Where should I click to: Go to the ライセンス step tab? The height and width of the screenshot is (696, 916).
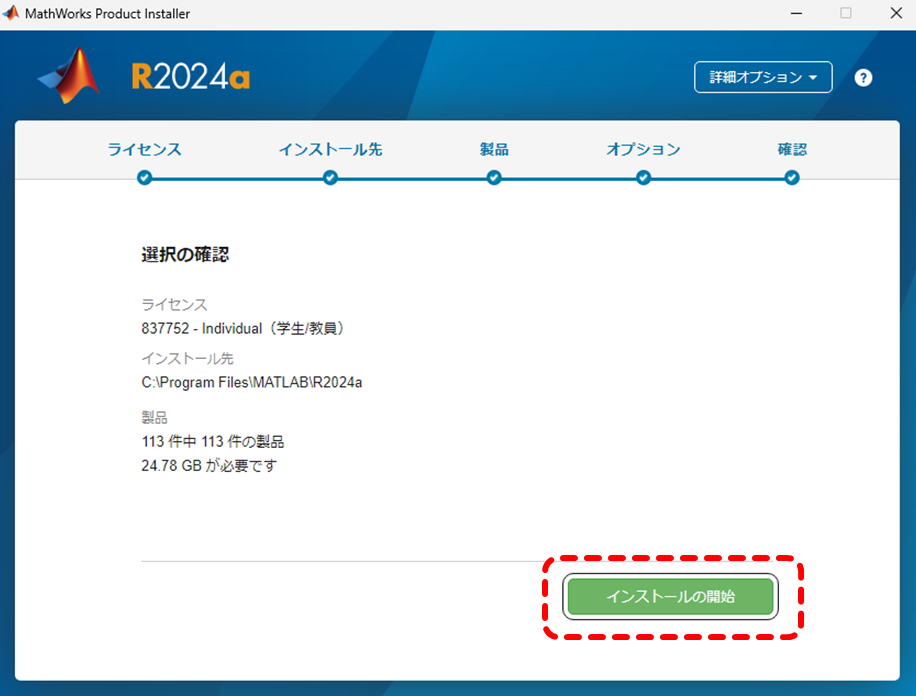[x=144, y=150]
